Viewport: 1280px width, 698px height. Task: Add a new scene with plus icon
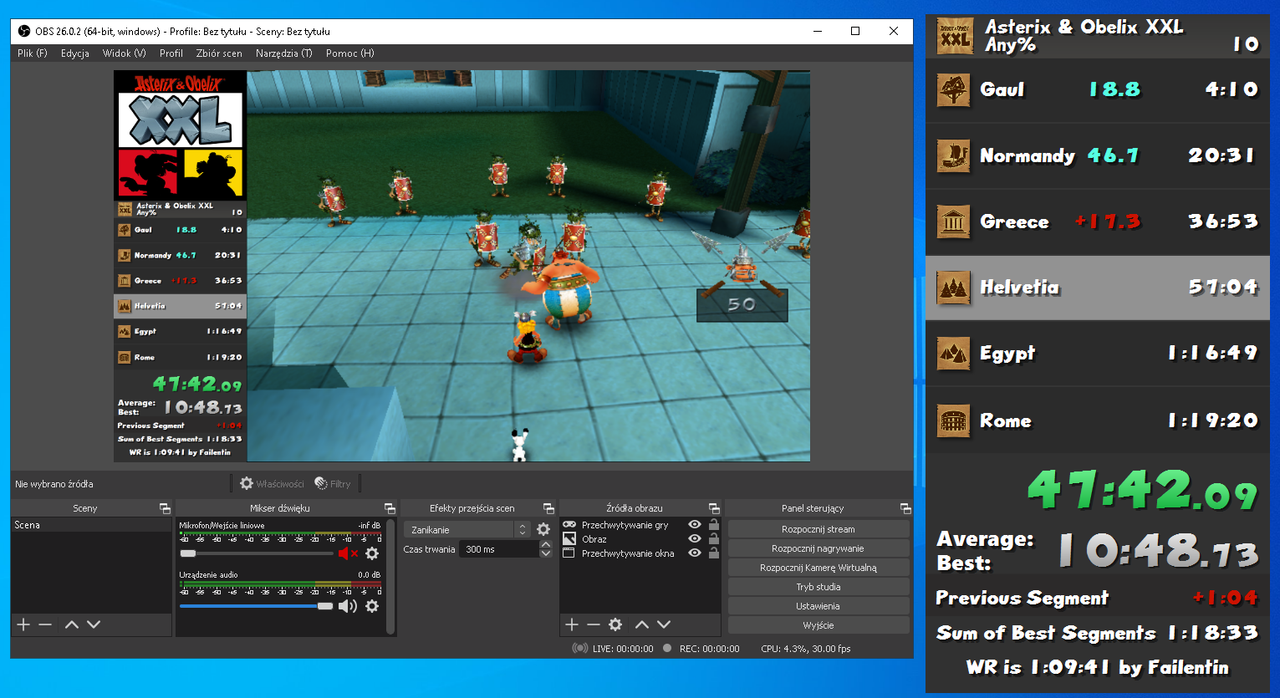click(24, 624)
